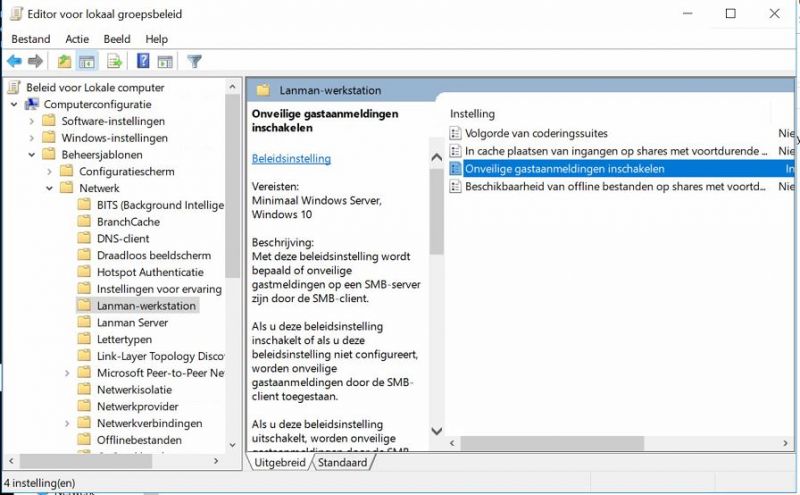
Task: Expand the Software-instellingen node
Action: click(x=32, y=121)
